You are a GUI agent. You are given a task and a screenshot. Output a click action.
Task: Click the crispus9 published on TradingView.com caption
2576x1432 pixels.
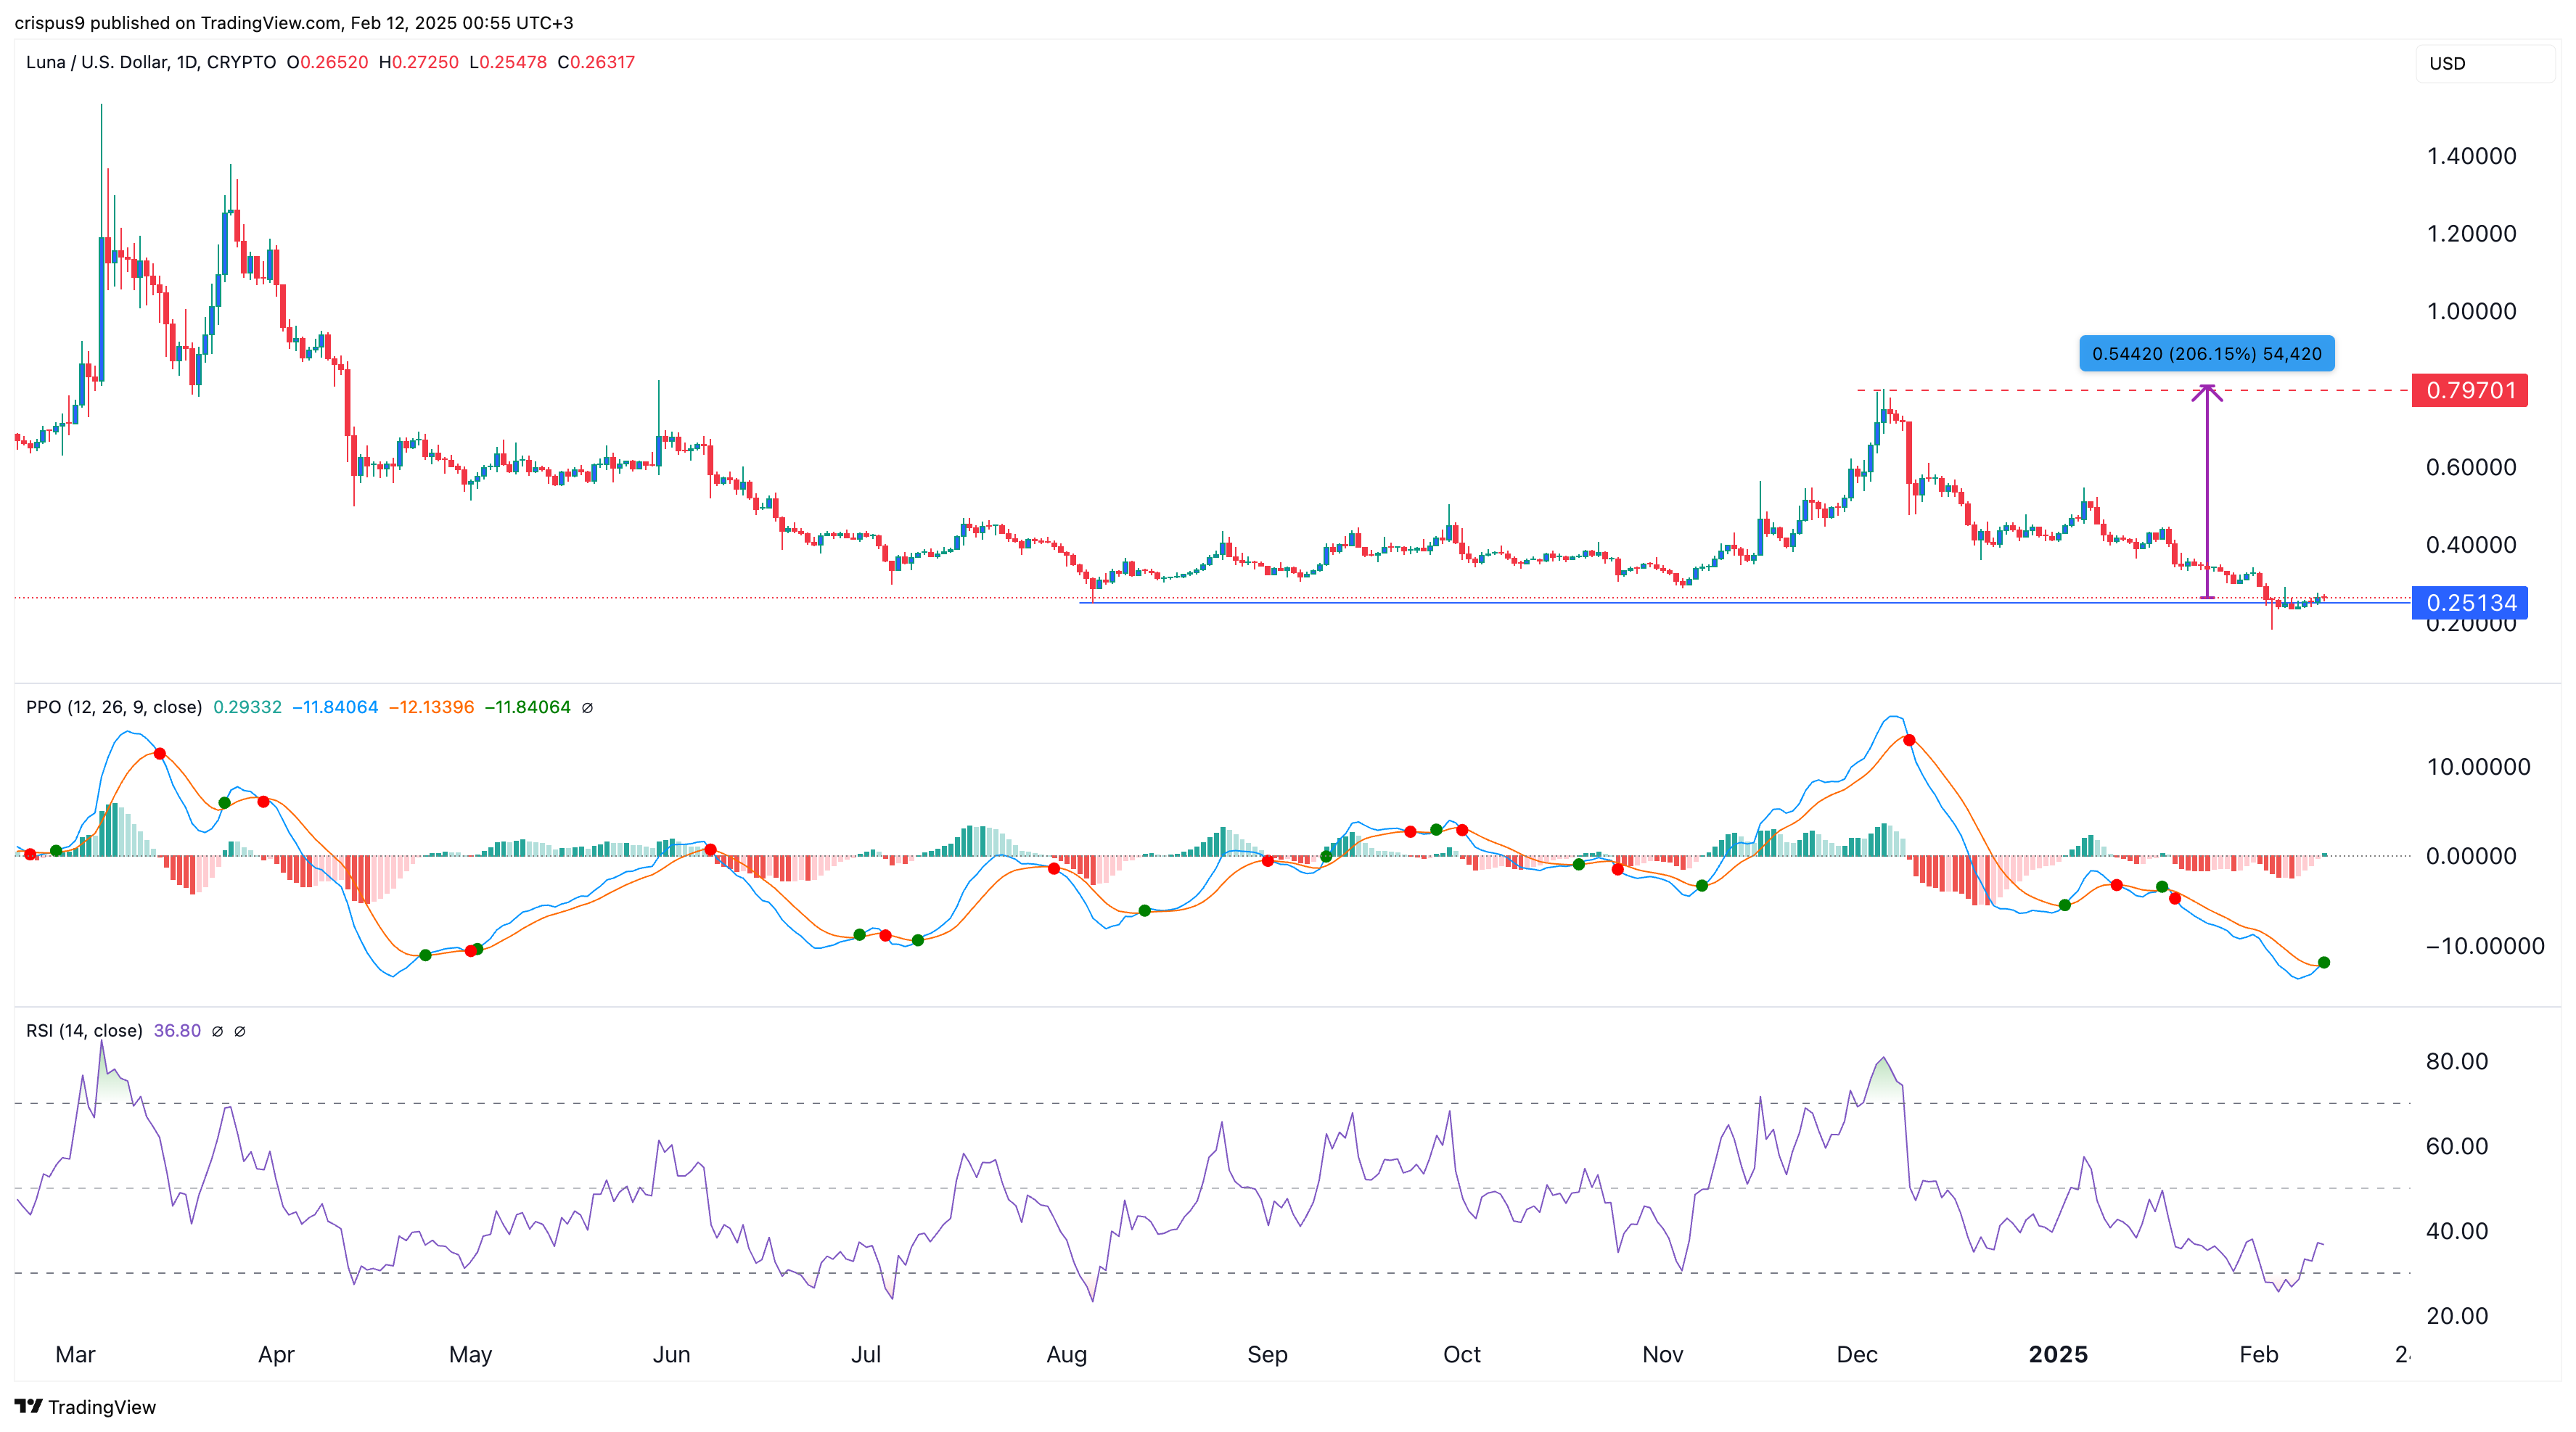294,22
